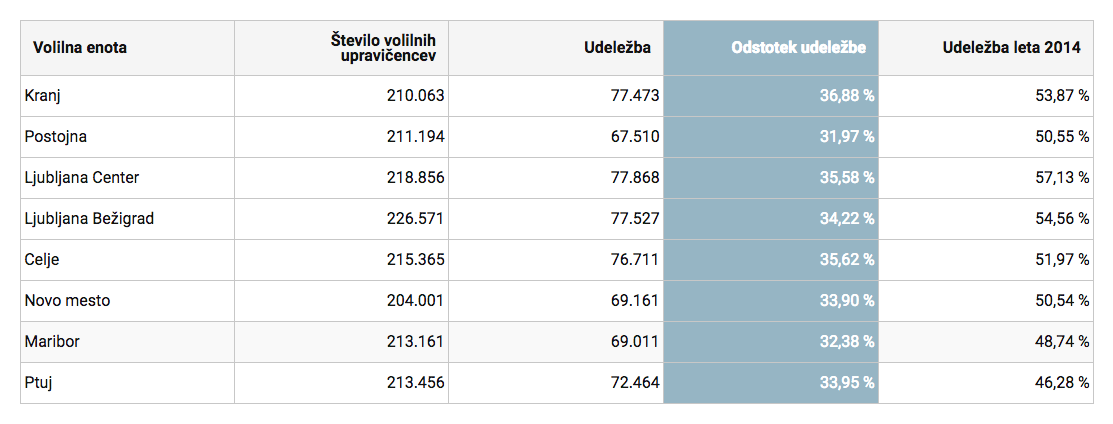Click Novo mesto's turnout value 69.161
The width and height of the screenshot is (1113, 424).
pos(629,301)
